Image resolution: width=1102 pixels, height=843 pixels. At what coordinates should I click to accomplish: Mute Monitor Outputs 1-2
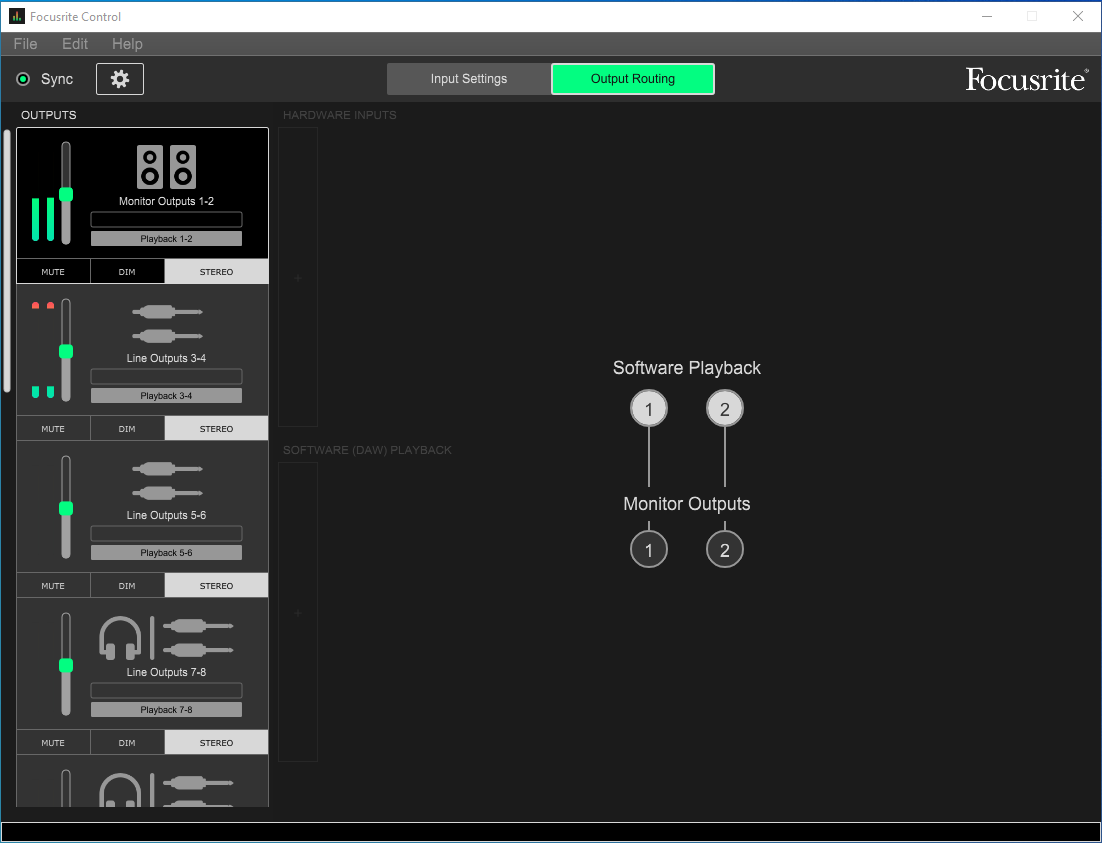pos(53,272)
